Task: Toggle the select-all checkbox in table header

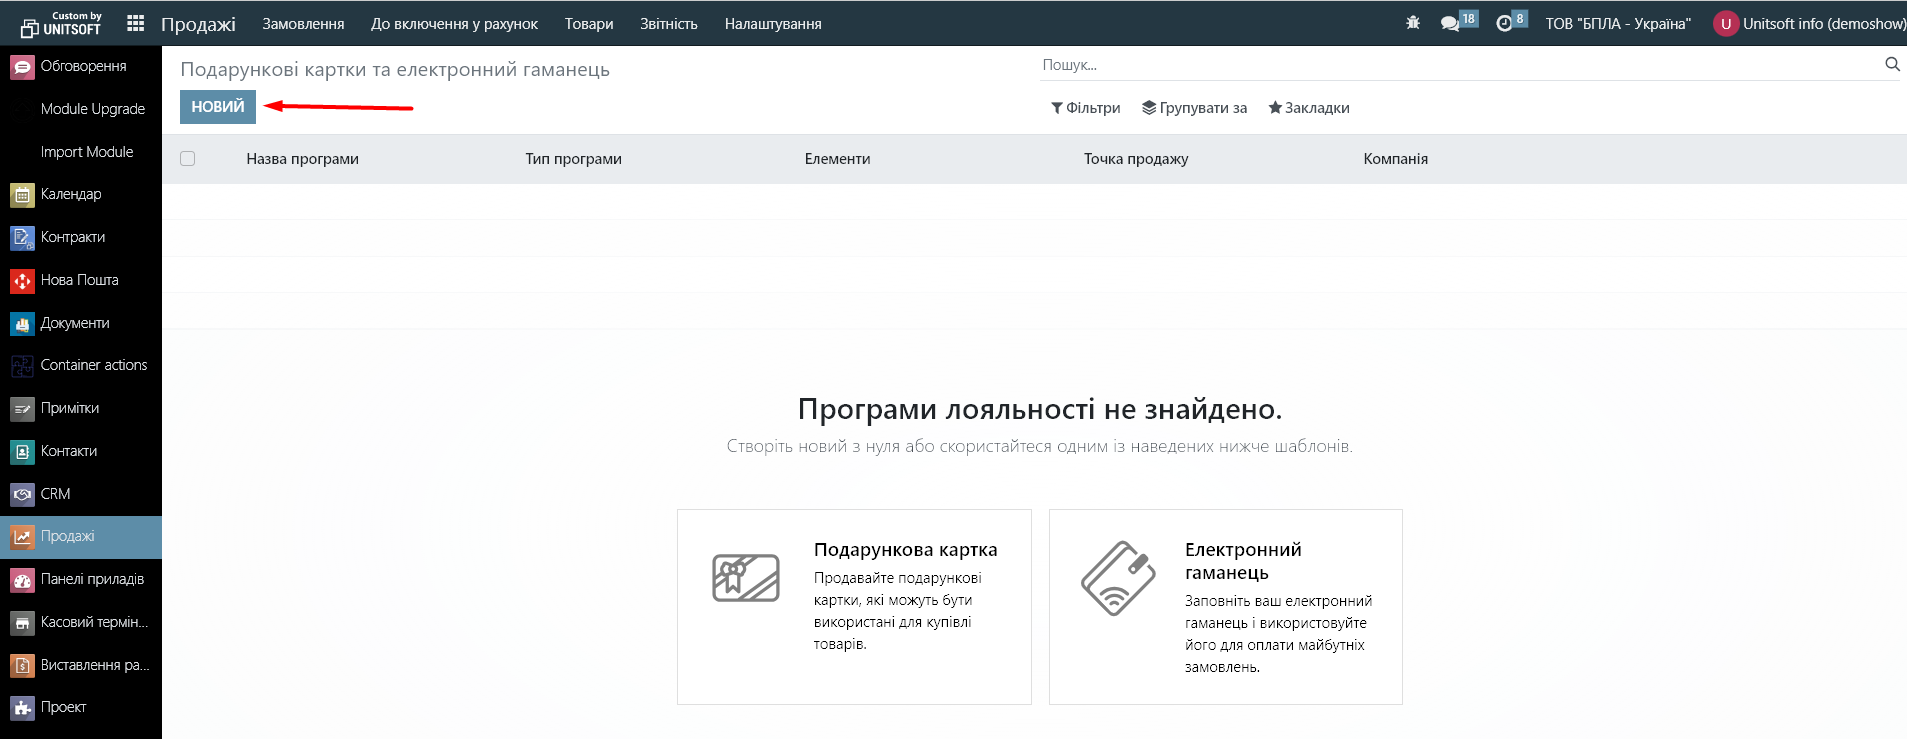Action: click(188, 159)
